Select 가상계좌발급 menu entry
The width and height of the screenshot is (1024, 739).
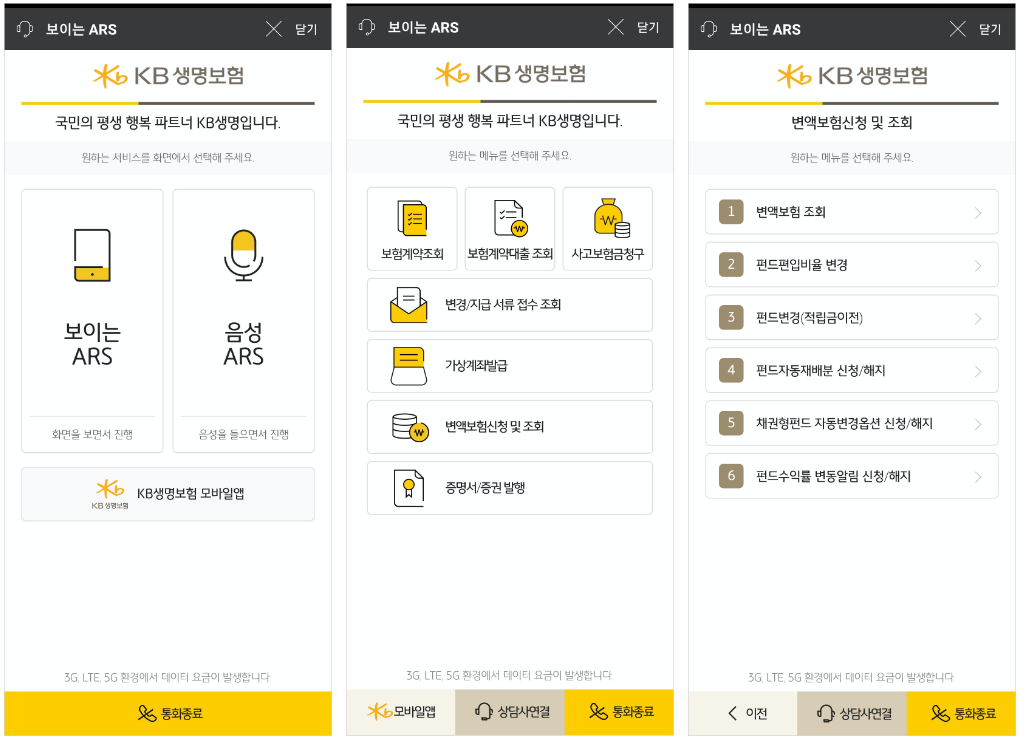(510, 366)
